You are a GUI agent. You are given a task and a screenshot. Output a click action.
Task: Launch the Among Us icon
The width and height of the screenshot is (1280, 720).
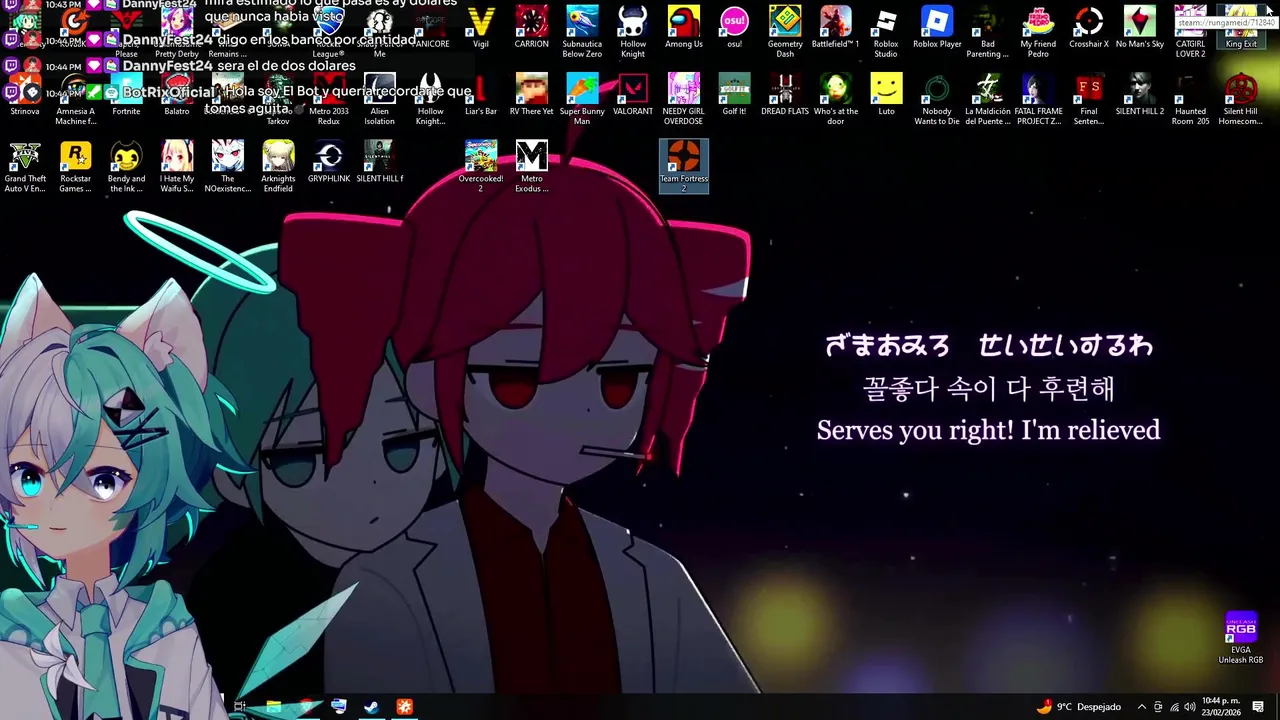(684, 28)
